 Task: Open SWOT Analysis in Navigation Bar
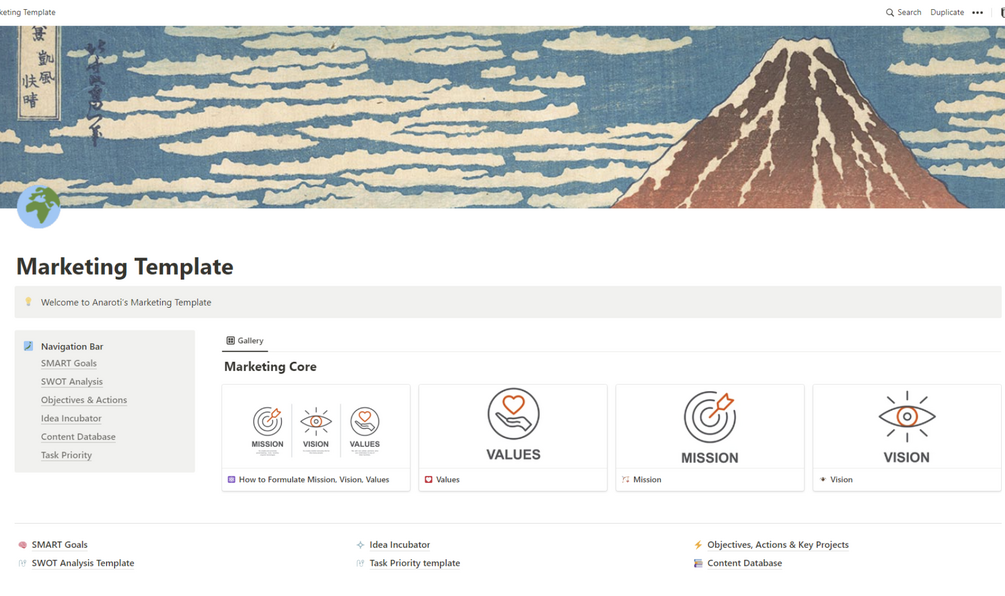click(x=72, y=382)
